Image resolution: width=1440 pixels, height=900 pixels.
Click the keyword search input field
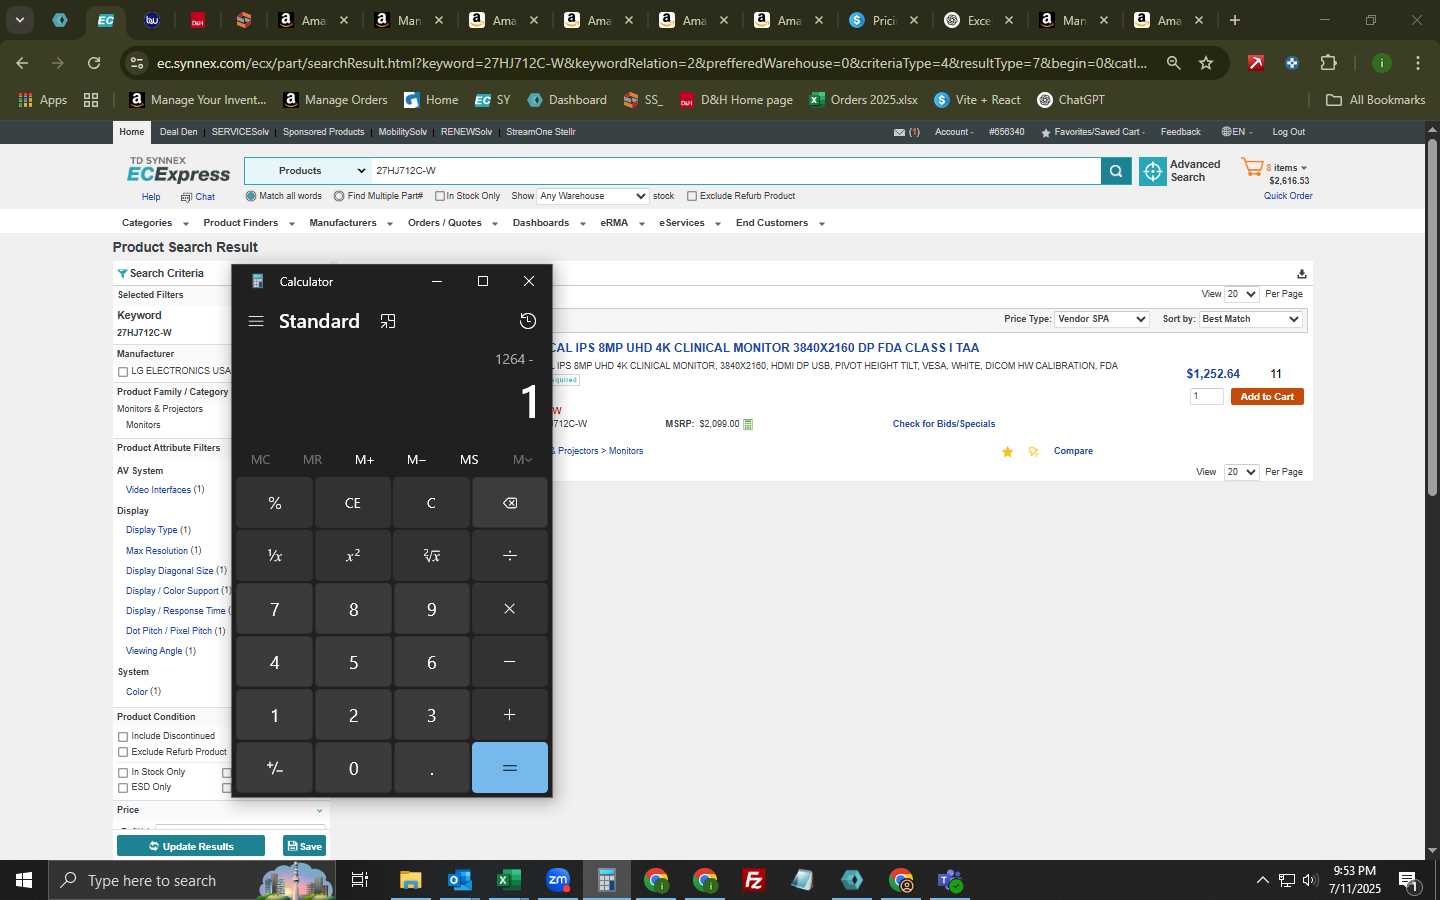(x=735, y=171)
